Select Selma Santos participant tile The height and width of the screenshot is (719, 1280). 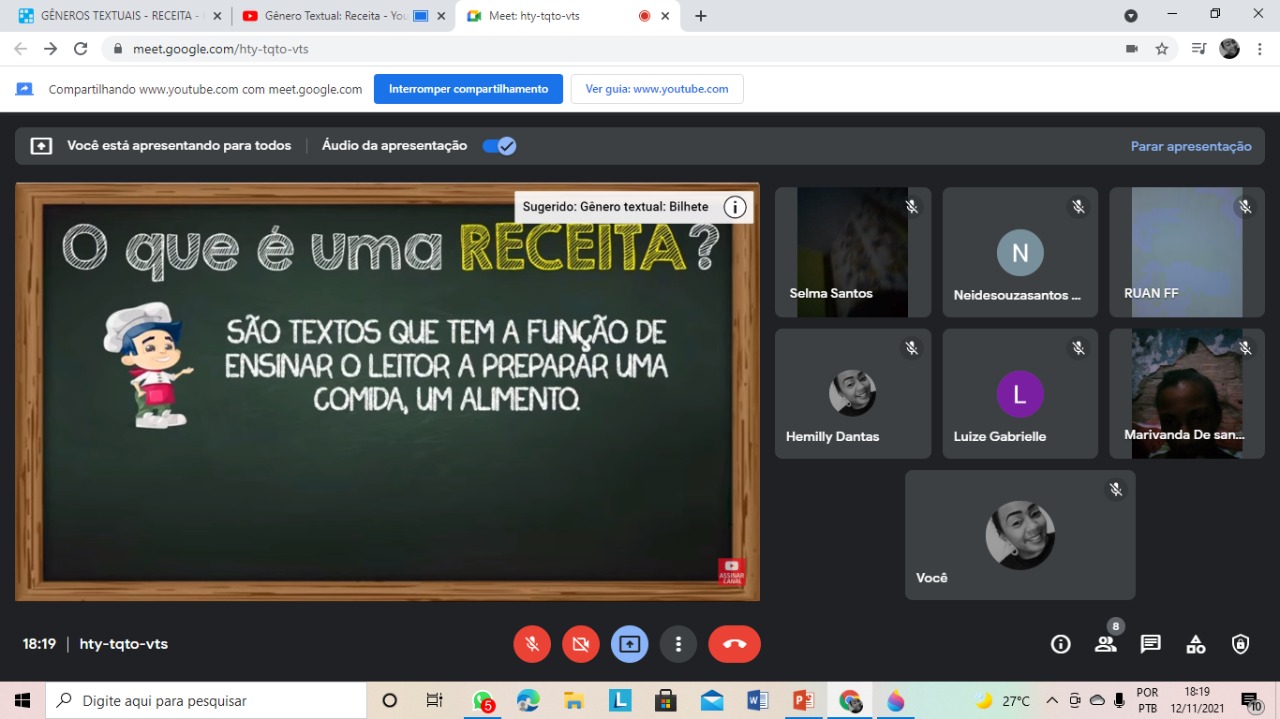[x=853, y=252]
